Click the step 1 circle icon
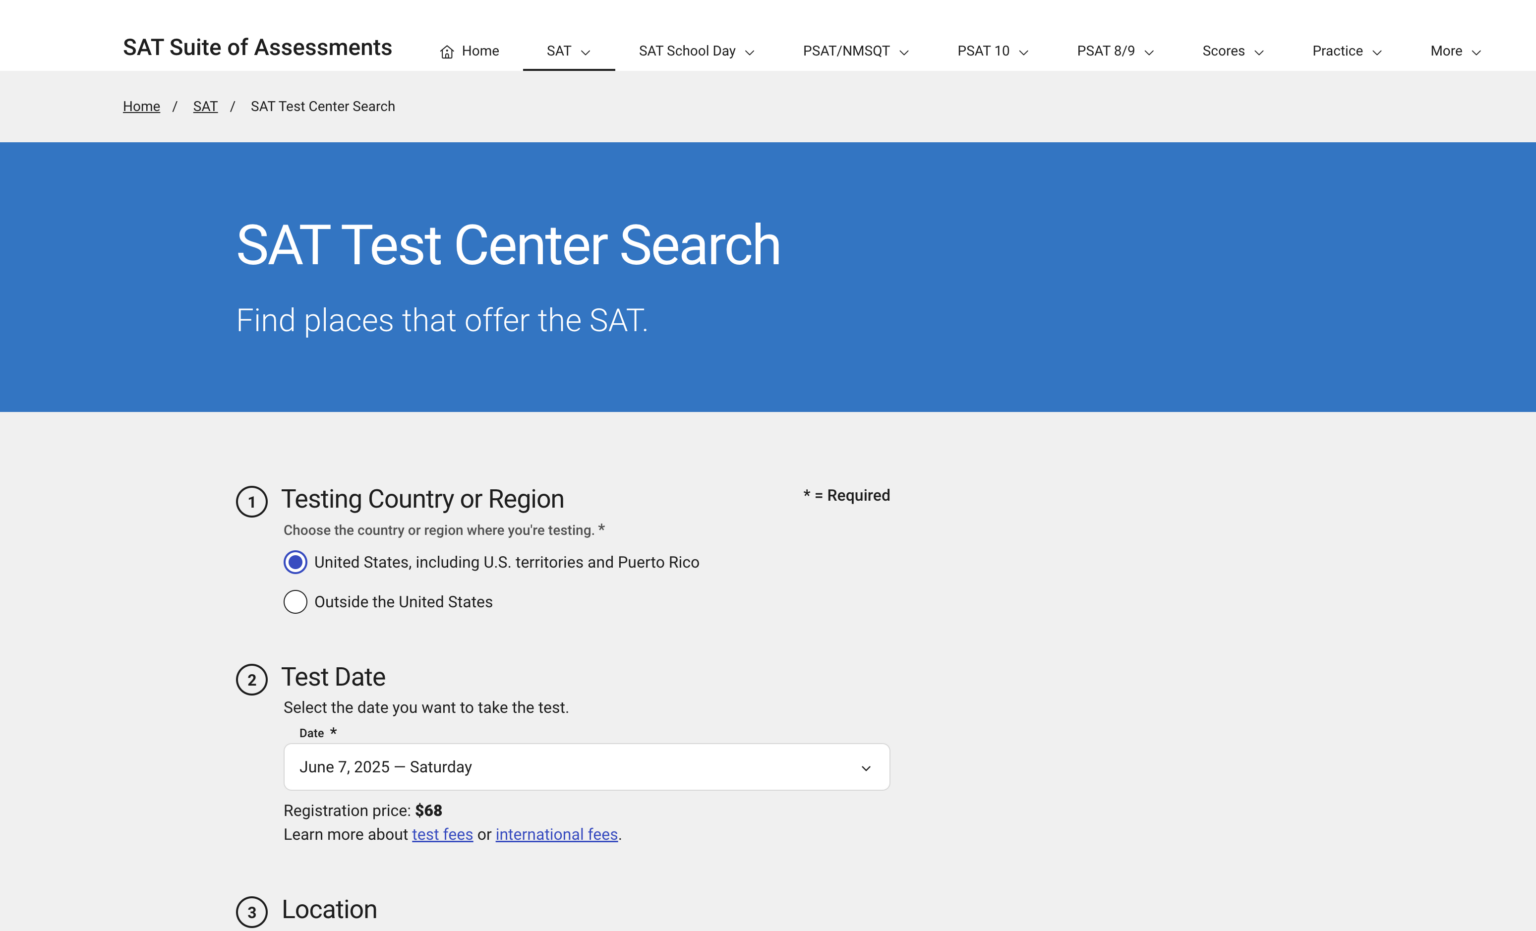Image resolution: width=1536 pixels, height=931 pixels. click(251, 502)
